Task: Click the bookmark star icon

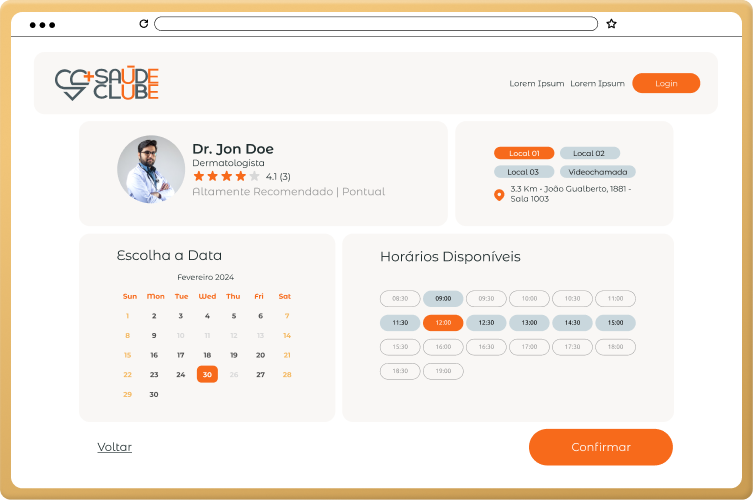Action: pos(611,23)
